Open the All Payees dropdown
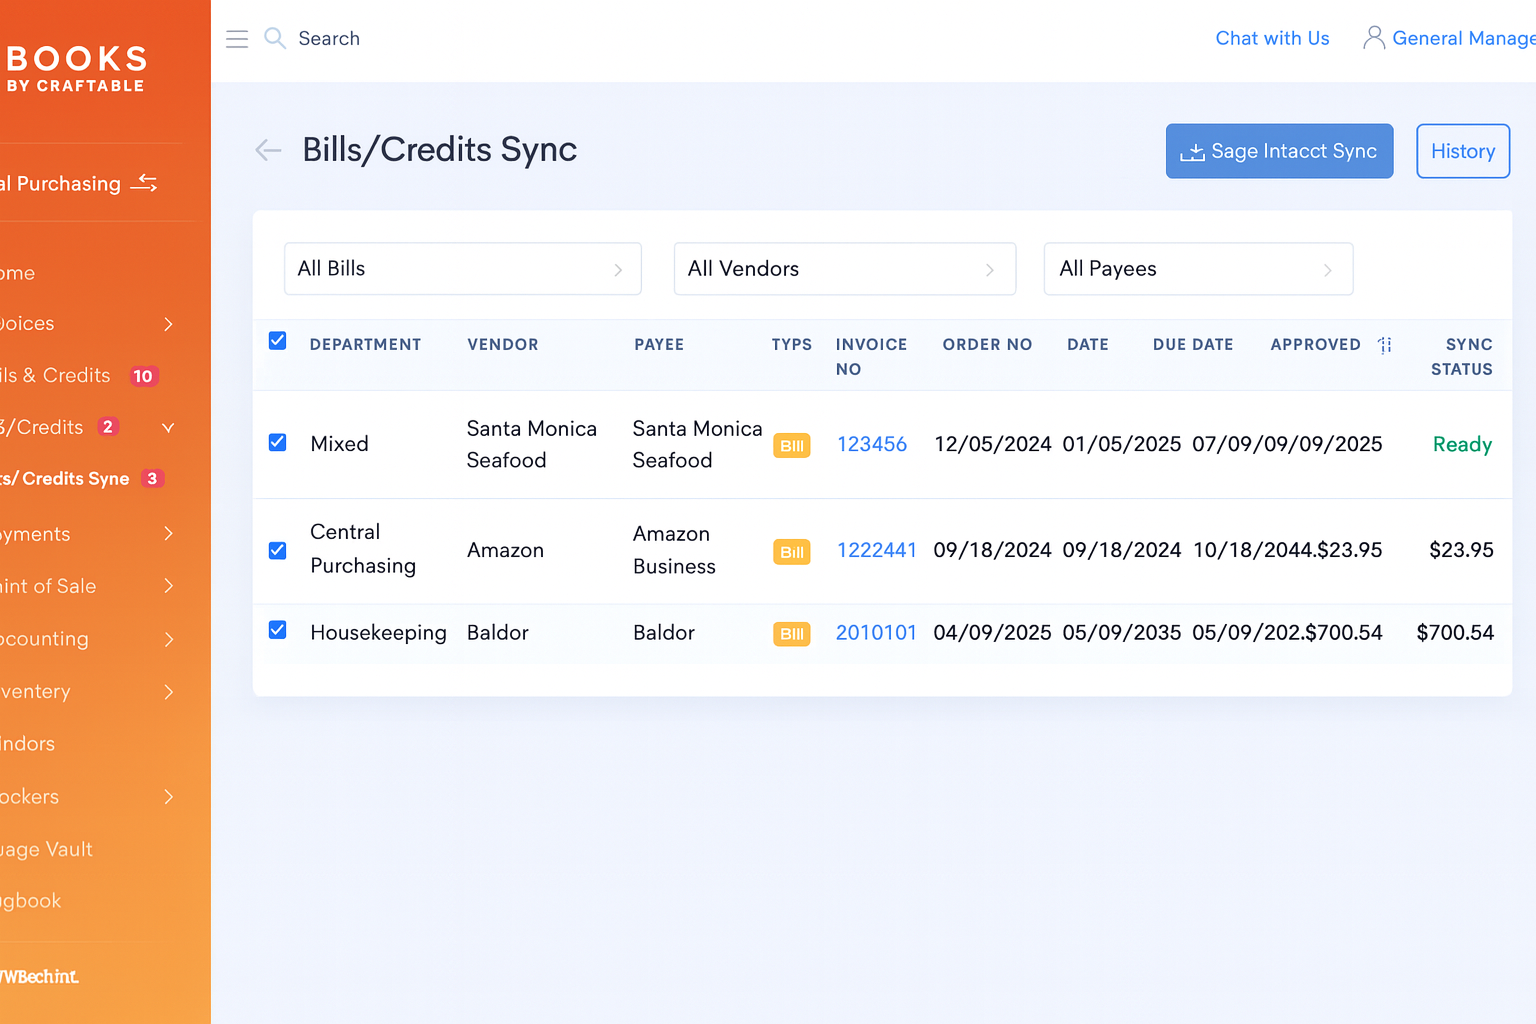 [x=1197, y=269]
